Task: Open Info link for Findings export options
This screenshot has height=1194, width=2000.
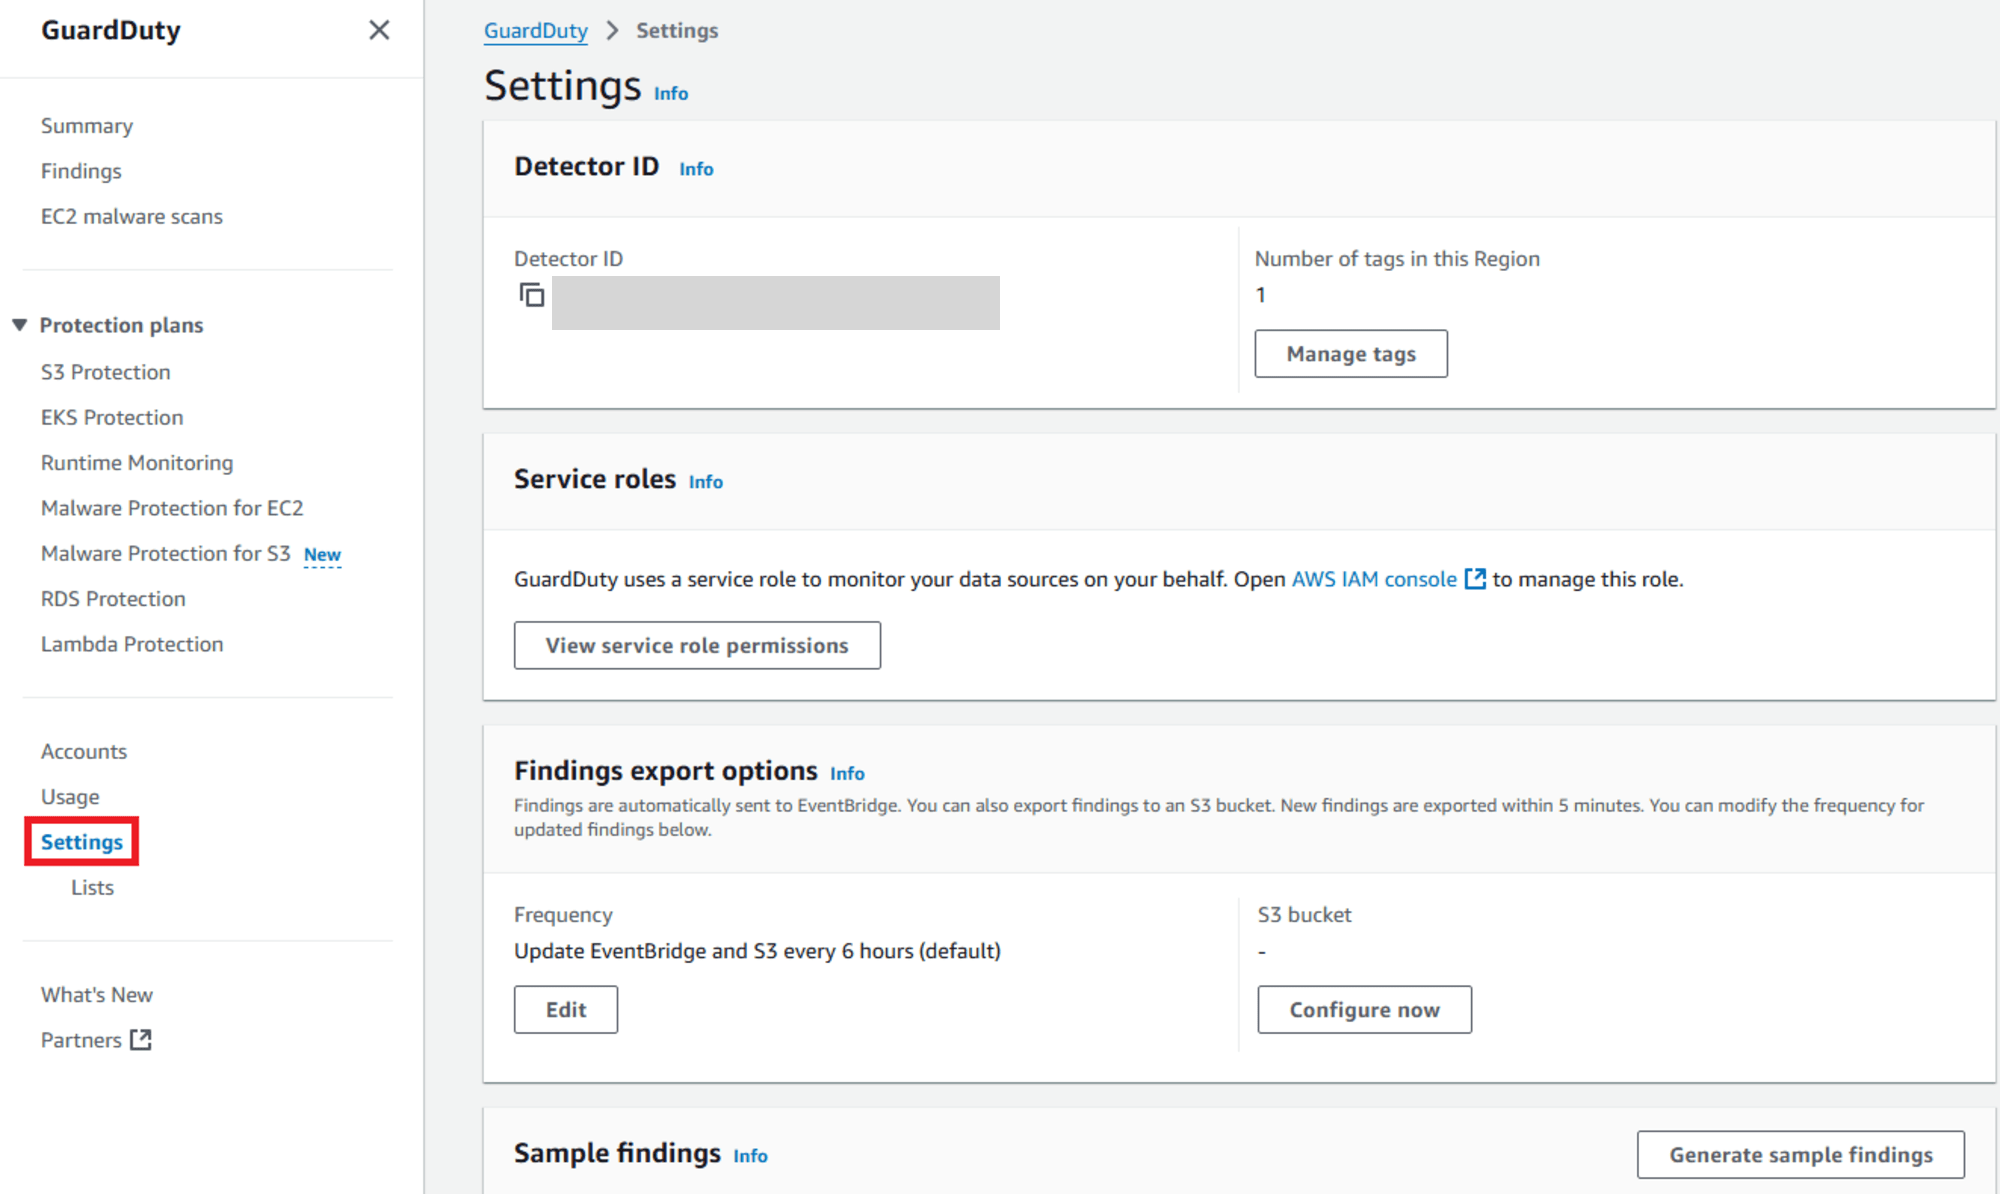Action: (846, 773)
